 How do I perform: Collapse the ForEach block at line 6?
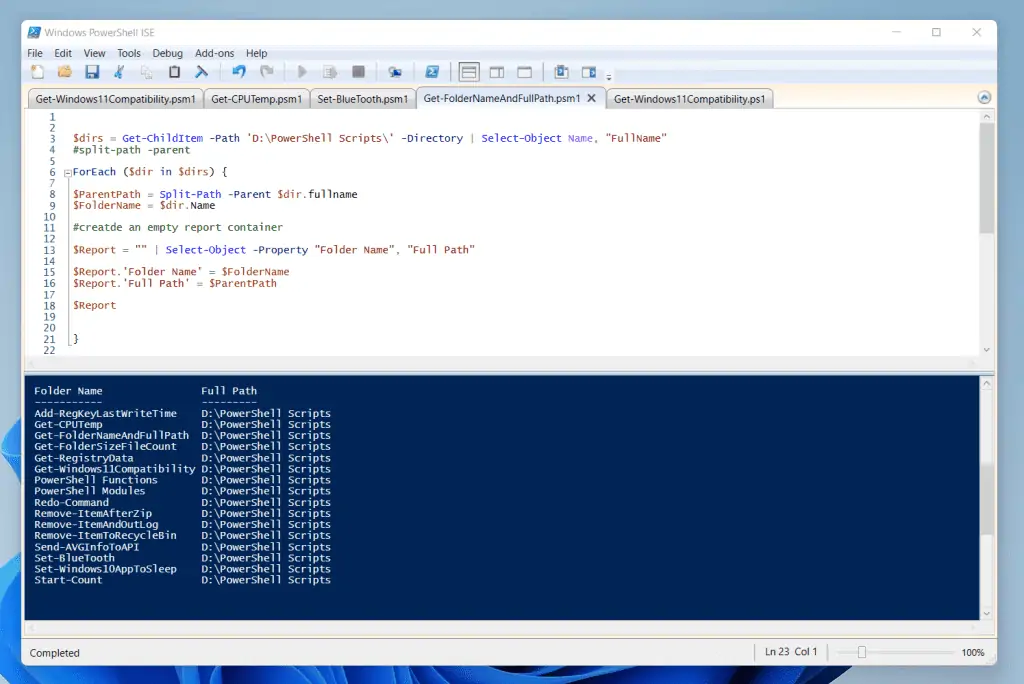(x=67, y=173)
